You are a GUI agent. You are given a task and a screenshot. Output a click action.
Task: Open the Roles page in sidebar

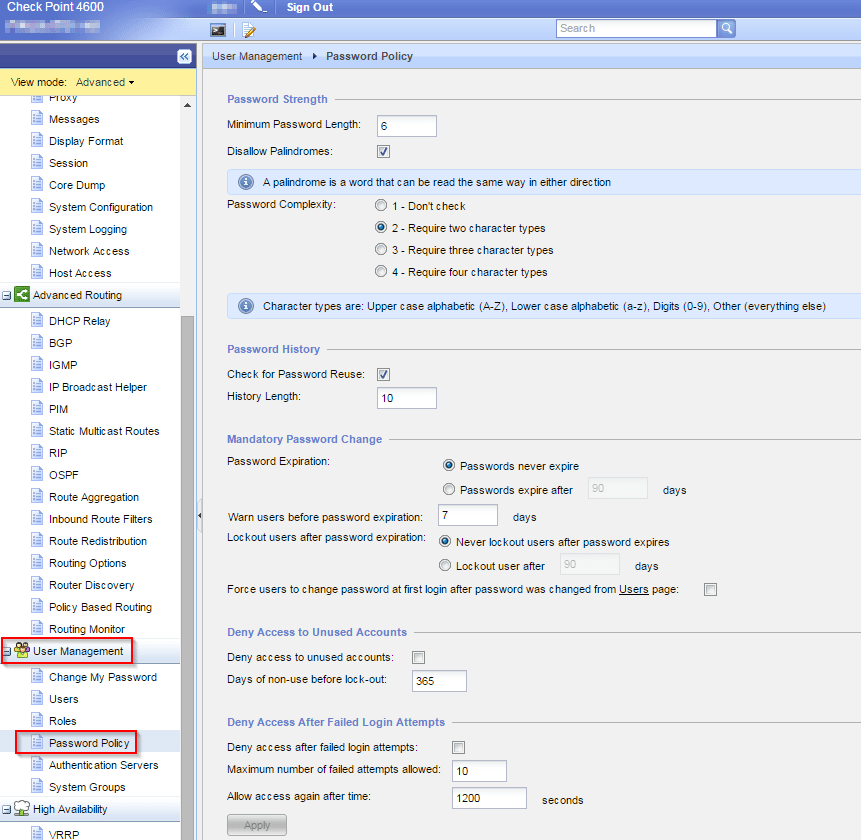coord(62,721)
